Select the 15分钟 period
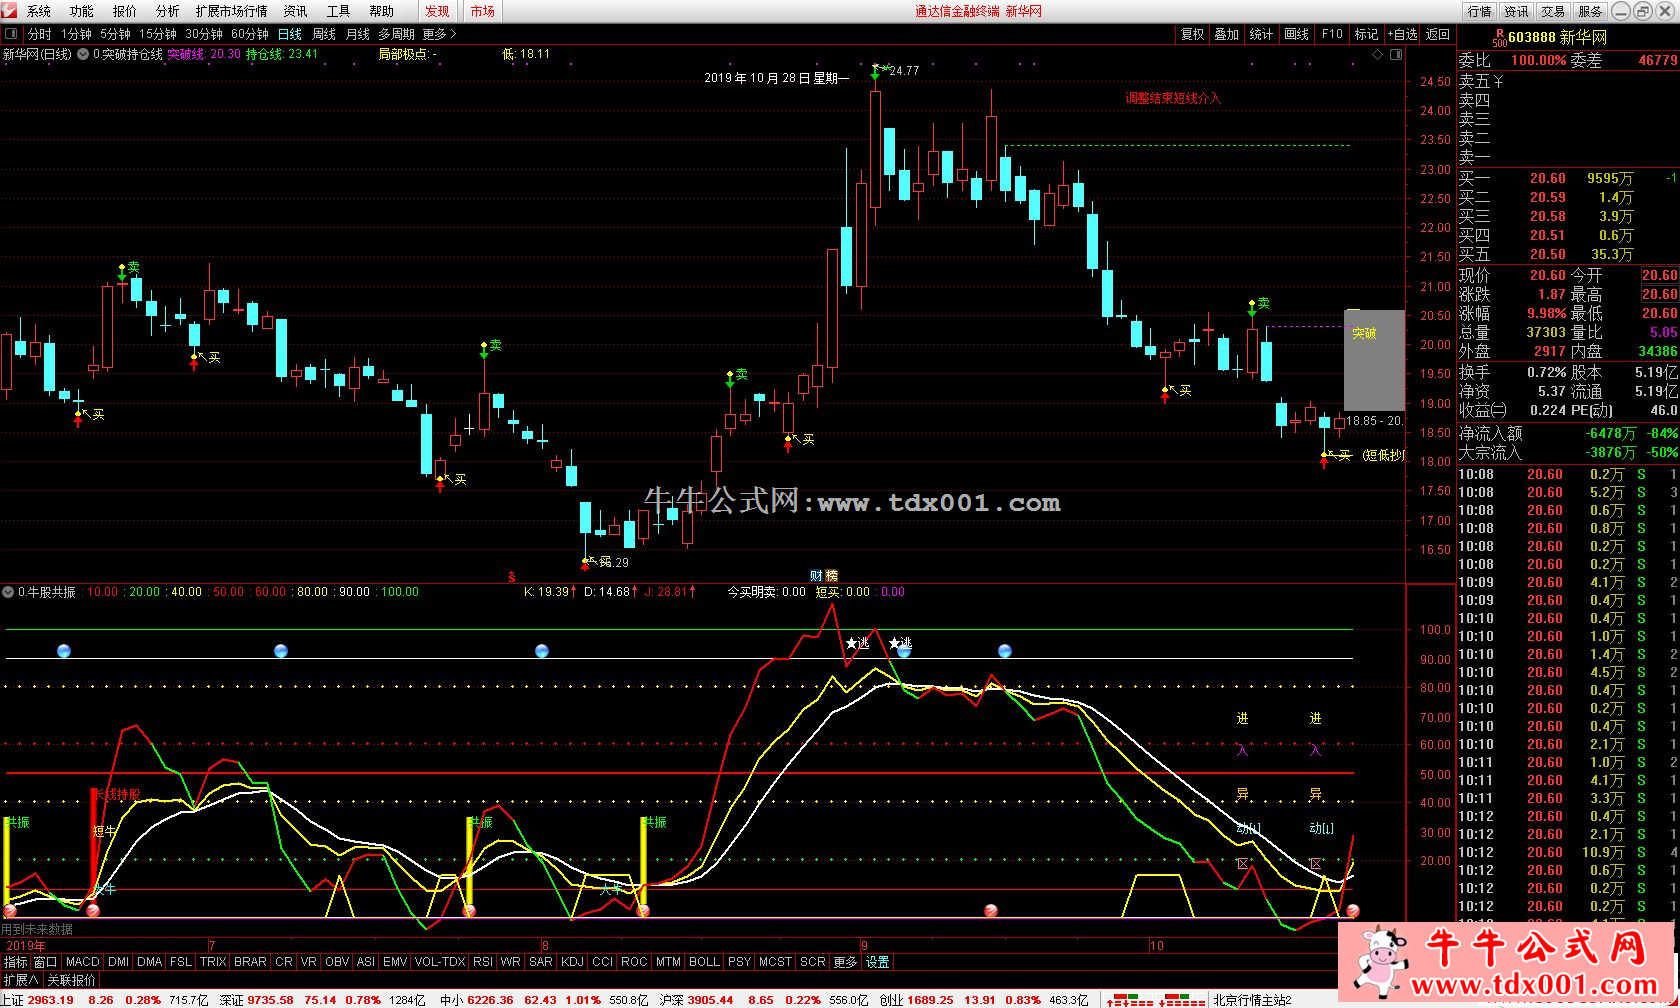Viewport: 1680px width, 1008px height. [158, 34]
